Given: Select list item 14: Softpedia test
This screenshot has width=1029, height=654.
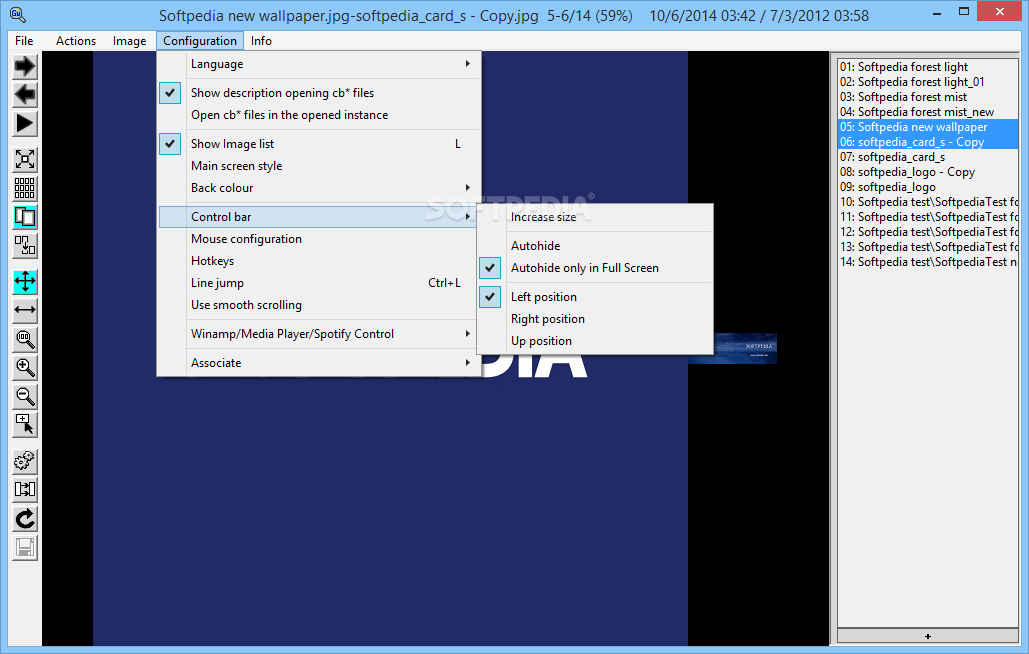Looking at the screenshot, I should click(x=928, y=262).
